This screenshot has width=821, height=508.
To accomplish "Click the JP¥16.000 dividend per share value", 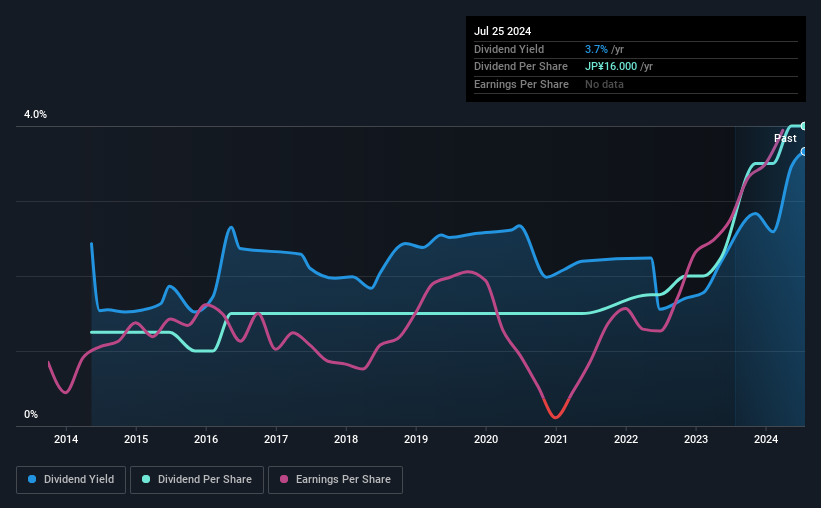I will (611, 67).
